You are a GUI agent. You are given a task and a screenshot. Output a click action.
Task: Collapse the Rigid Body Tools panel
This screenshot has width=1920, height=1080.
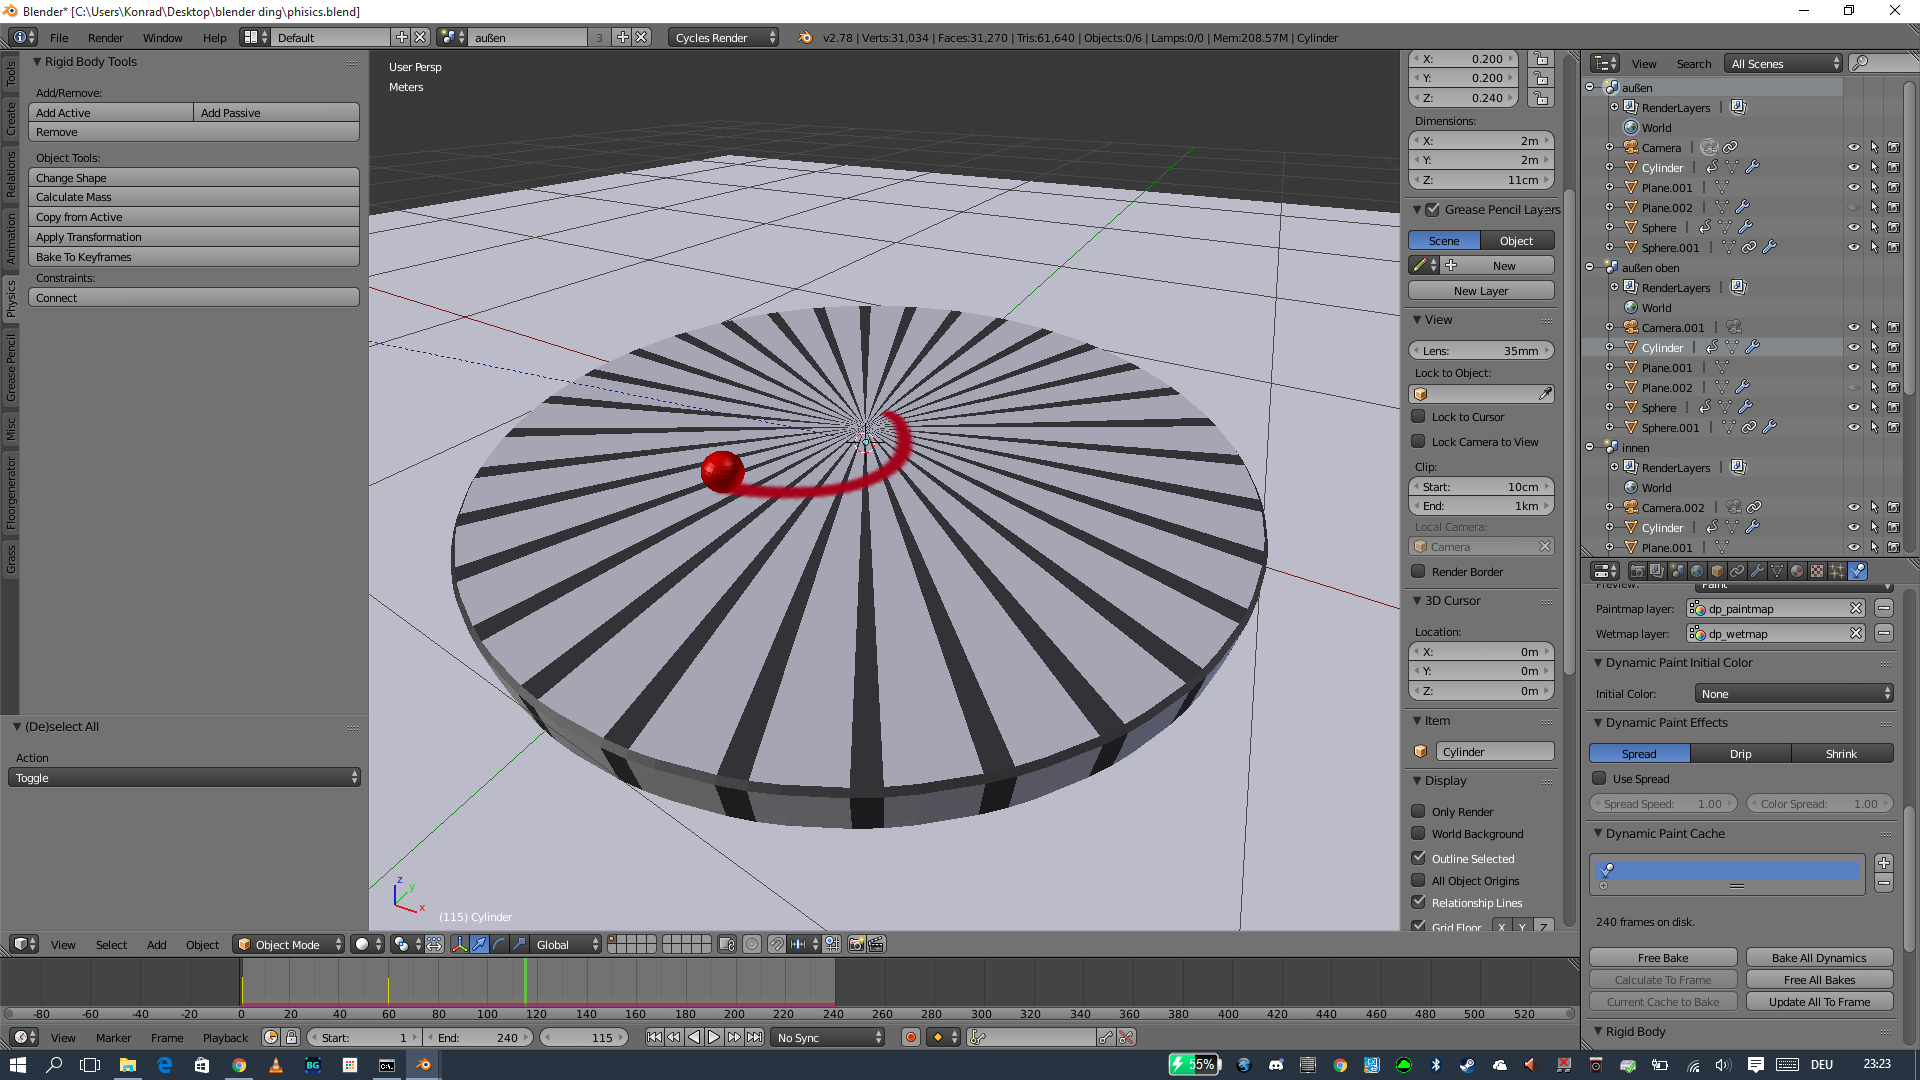pos(37,61)
